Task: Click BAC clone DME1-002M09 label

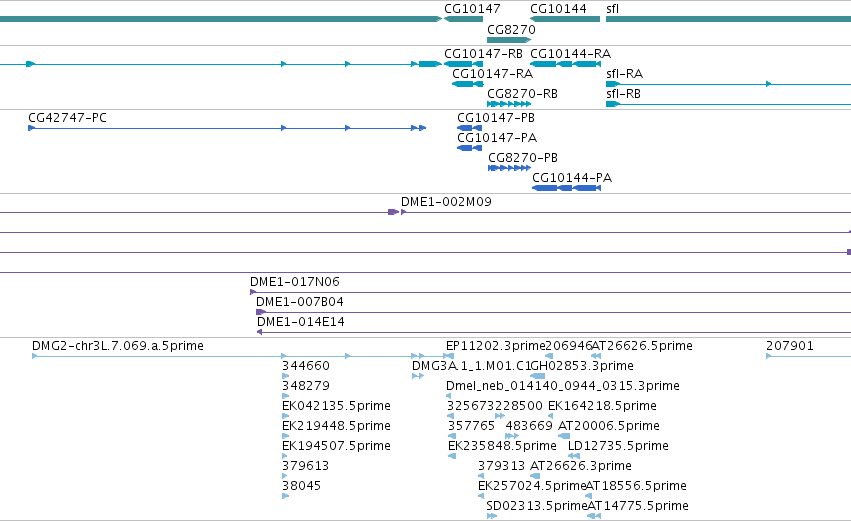Action: coord(446,202)
